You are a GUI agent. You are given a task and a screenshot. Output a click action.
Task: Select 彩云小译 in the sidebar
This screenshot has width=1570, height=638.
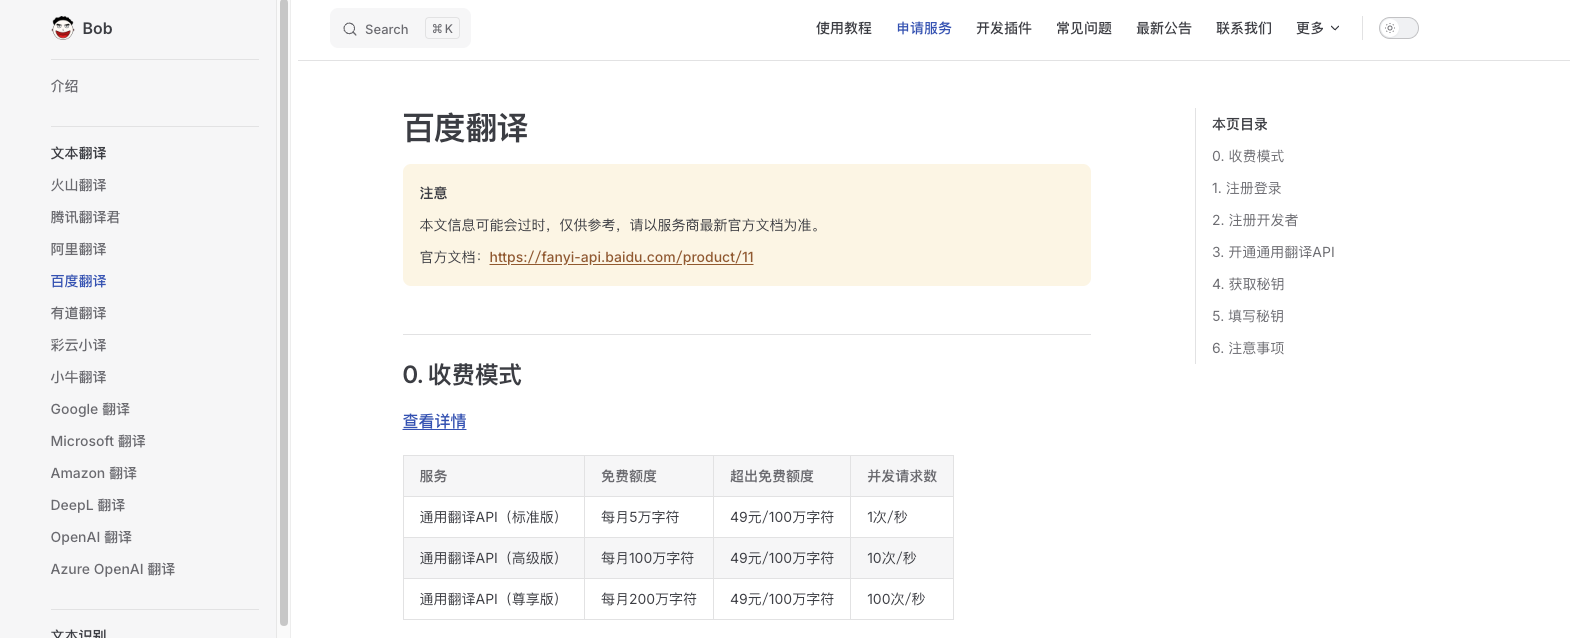[x=79, y=345]
